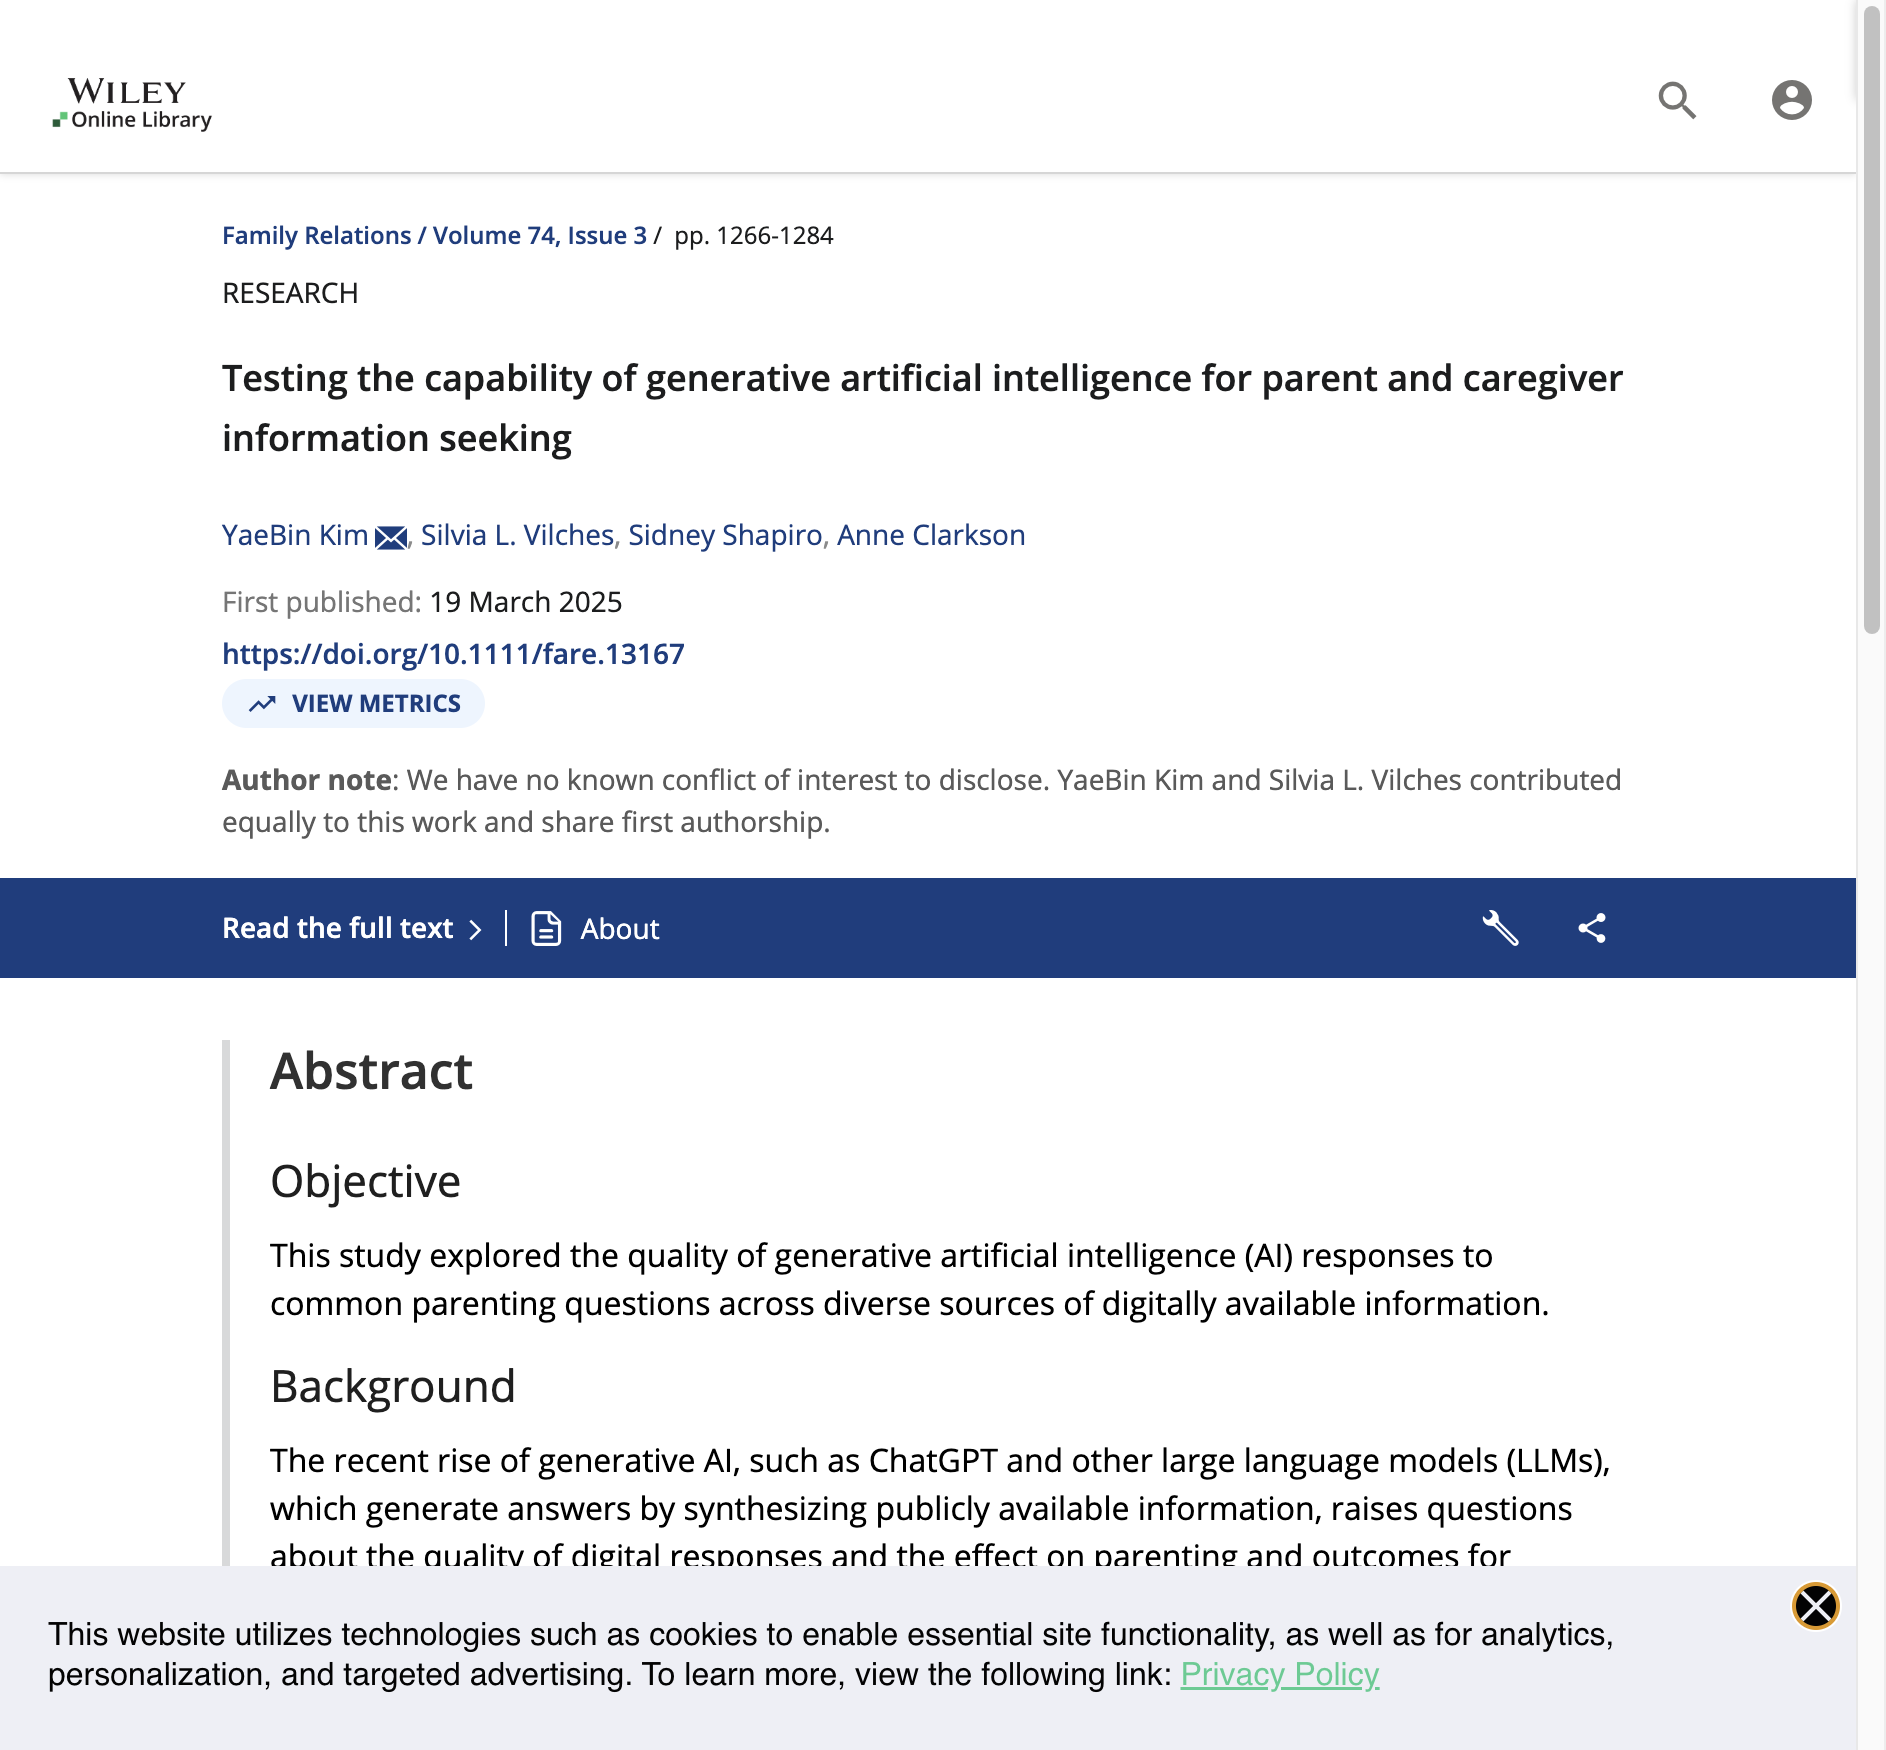The image size is (1886, 1750).
Task: Click the email envelope next to YaeBin Kim
Action: click(x=392, y=537)
